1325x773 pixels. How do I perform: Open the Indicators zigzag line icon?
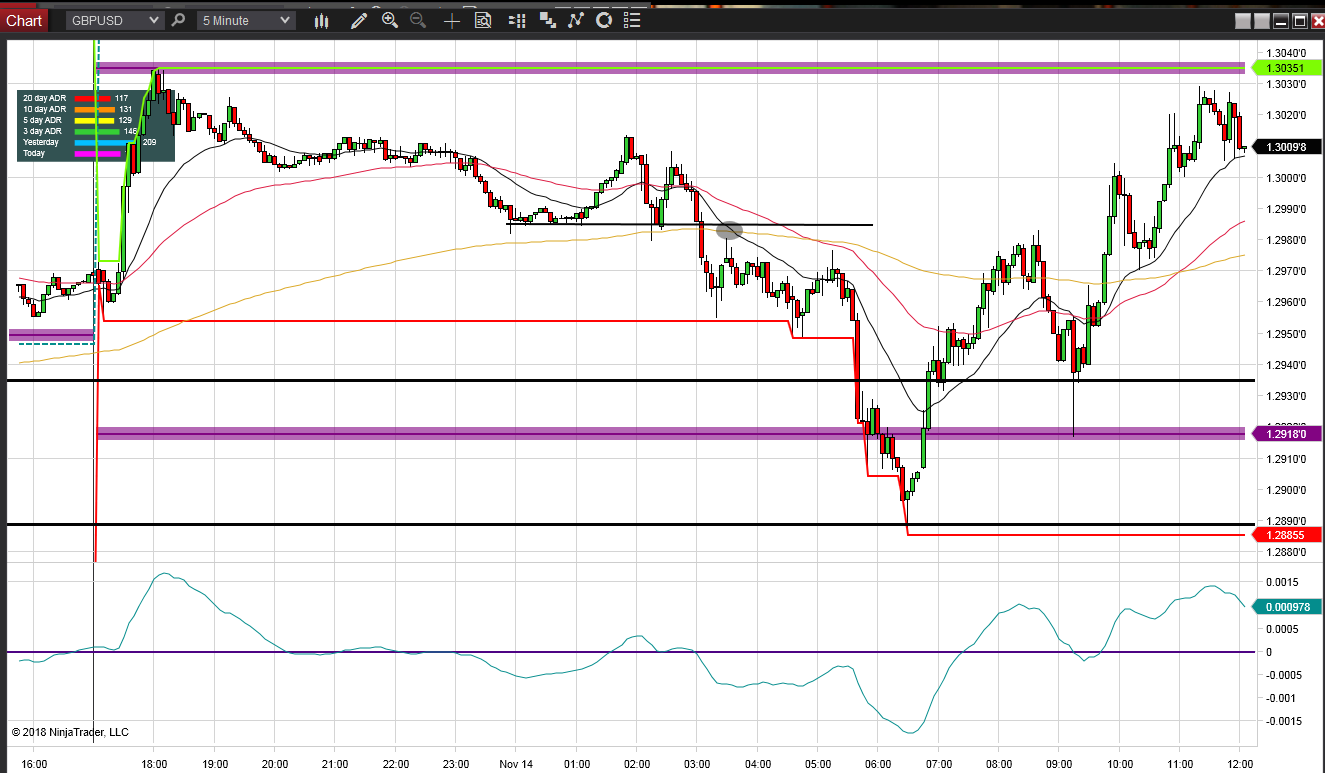click(x=575, y=20)
